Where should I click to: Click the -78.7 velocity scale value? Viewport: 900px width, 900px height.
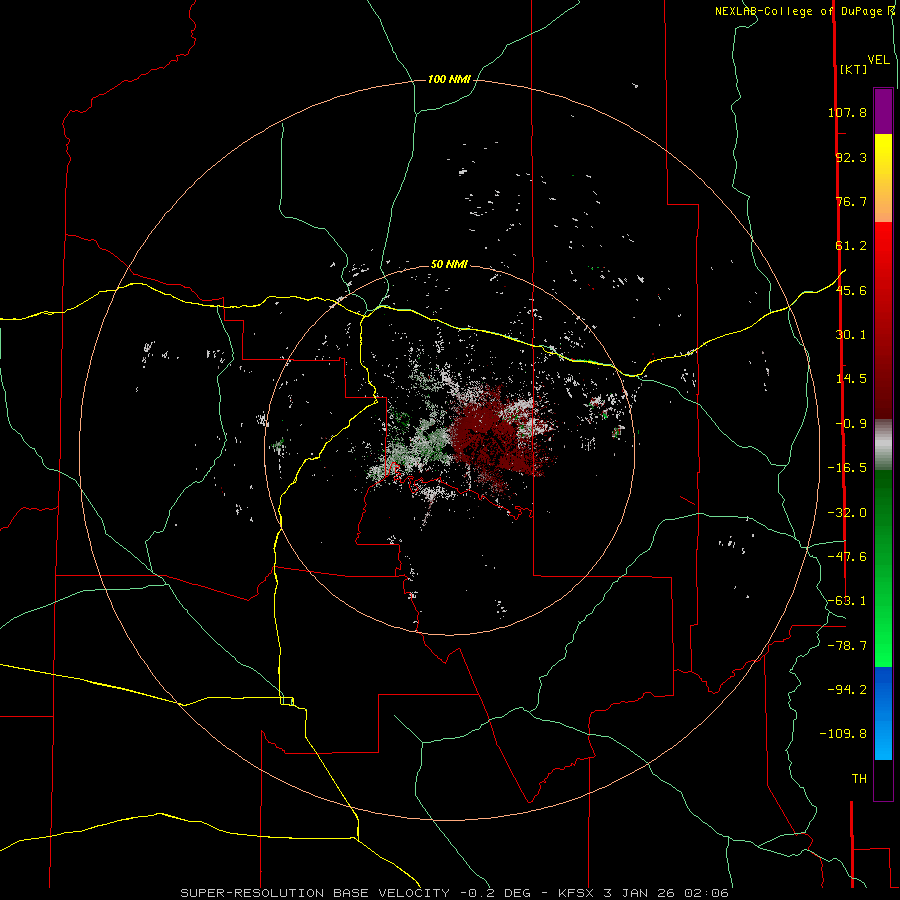847,646
